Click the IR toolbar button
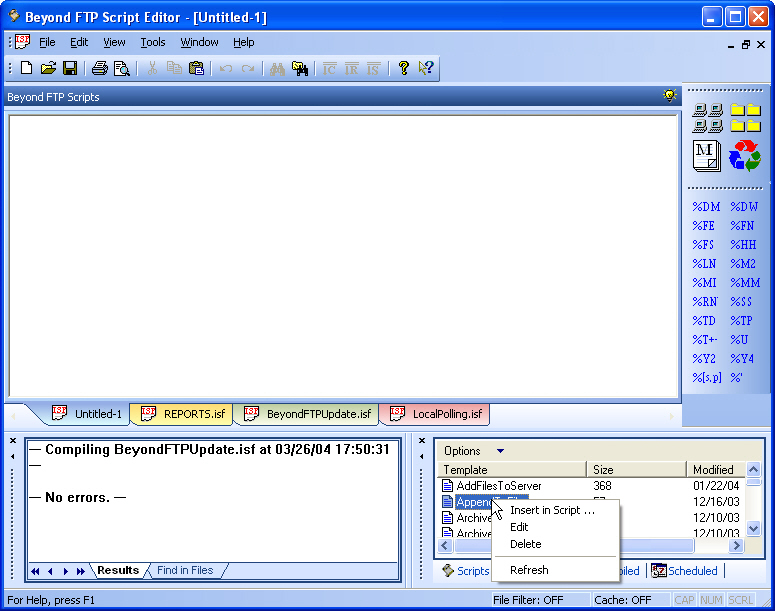 click(x=351, y=69)
